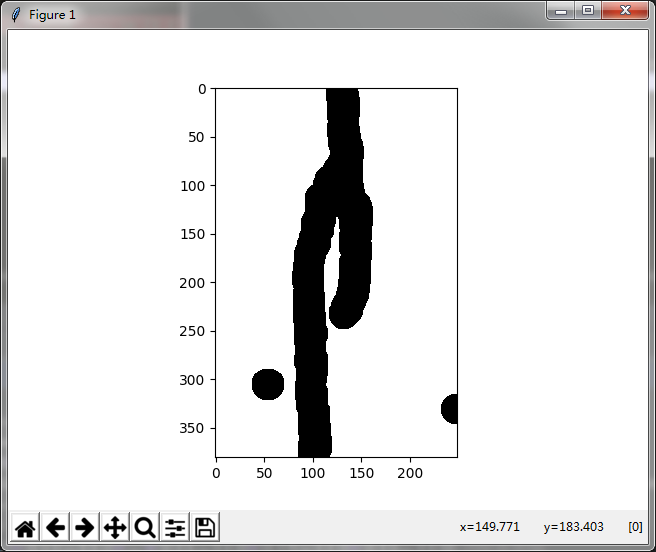Click the y-axis tick label 350
Image resolution: width=656 pixels, height=552 pixels.
pyautogui.click(x=192, y=428)
